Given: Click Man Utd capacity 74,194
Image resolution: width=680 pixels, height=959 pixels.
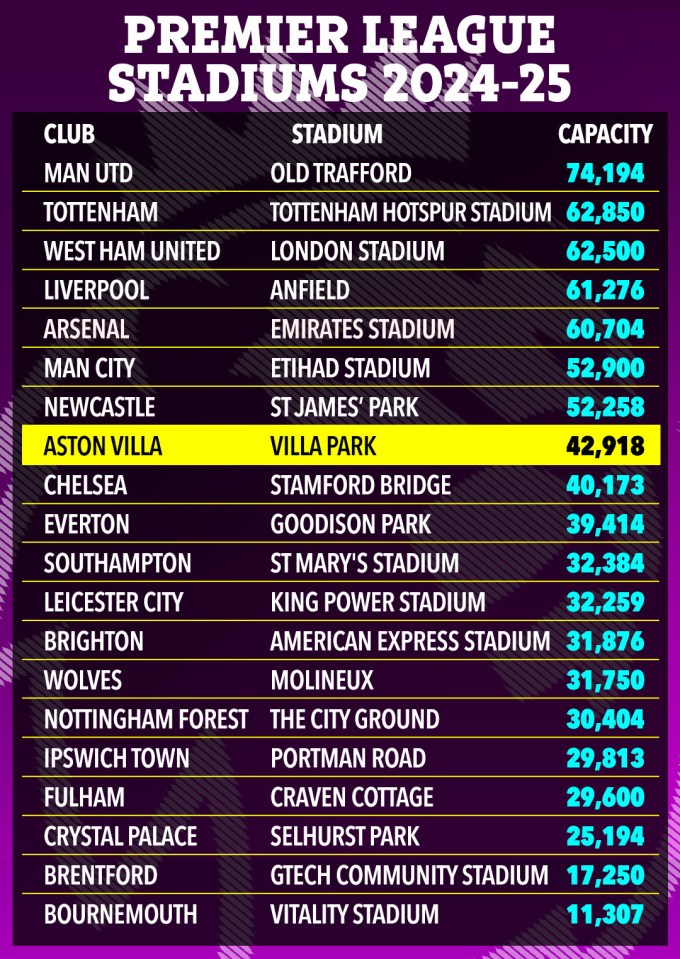Looking at the screenshot, I should pyautogui.click(x=605, y=173).
